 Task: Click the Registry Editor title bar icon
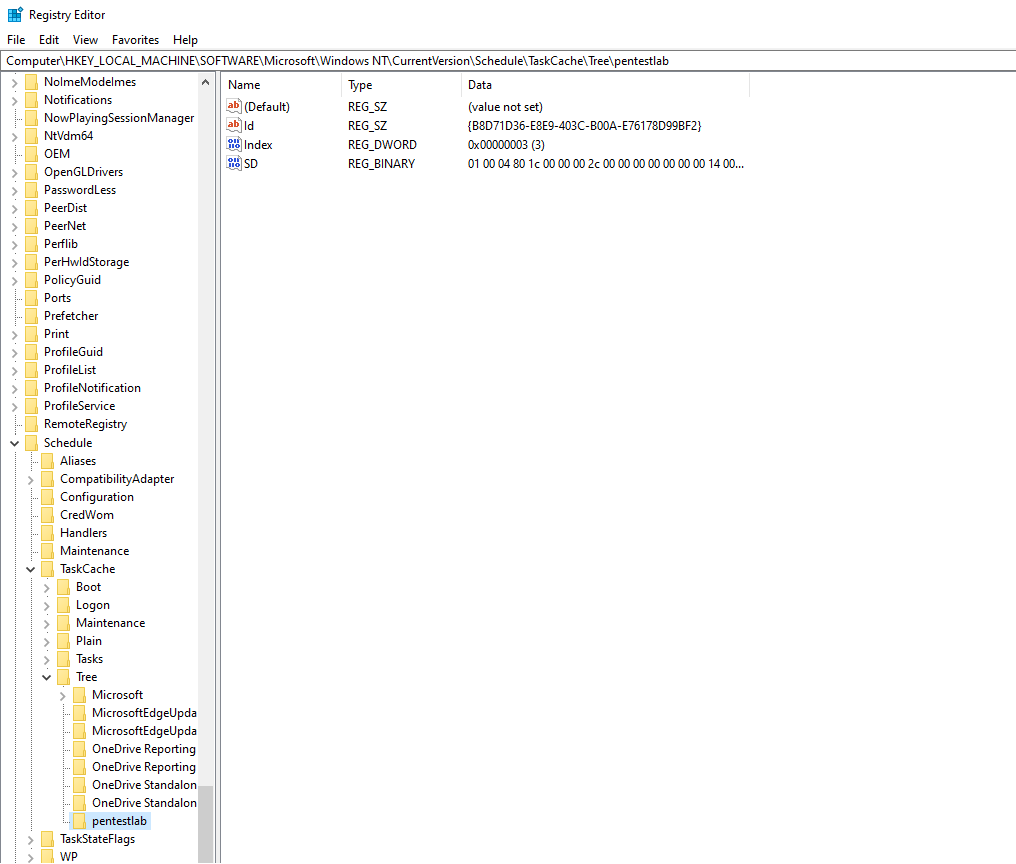15,15
